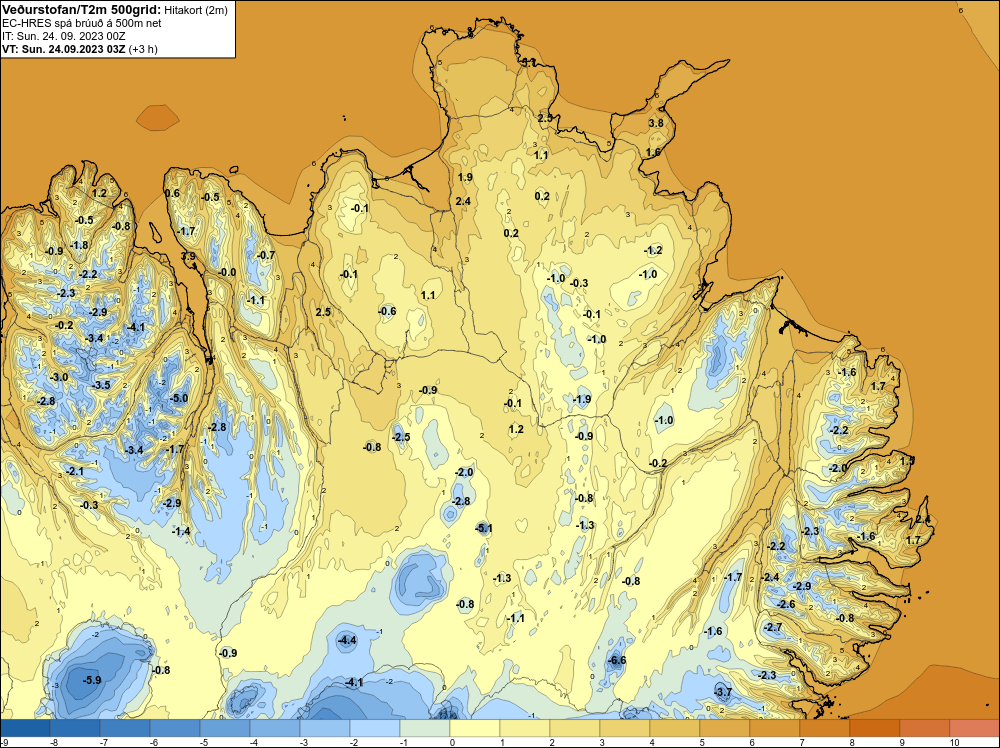Click the legend tick label "10"
1000x748 pixels.
(x=954, y=742)
